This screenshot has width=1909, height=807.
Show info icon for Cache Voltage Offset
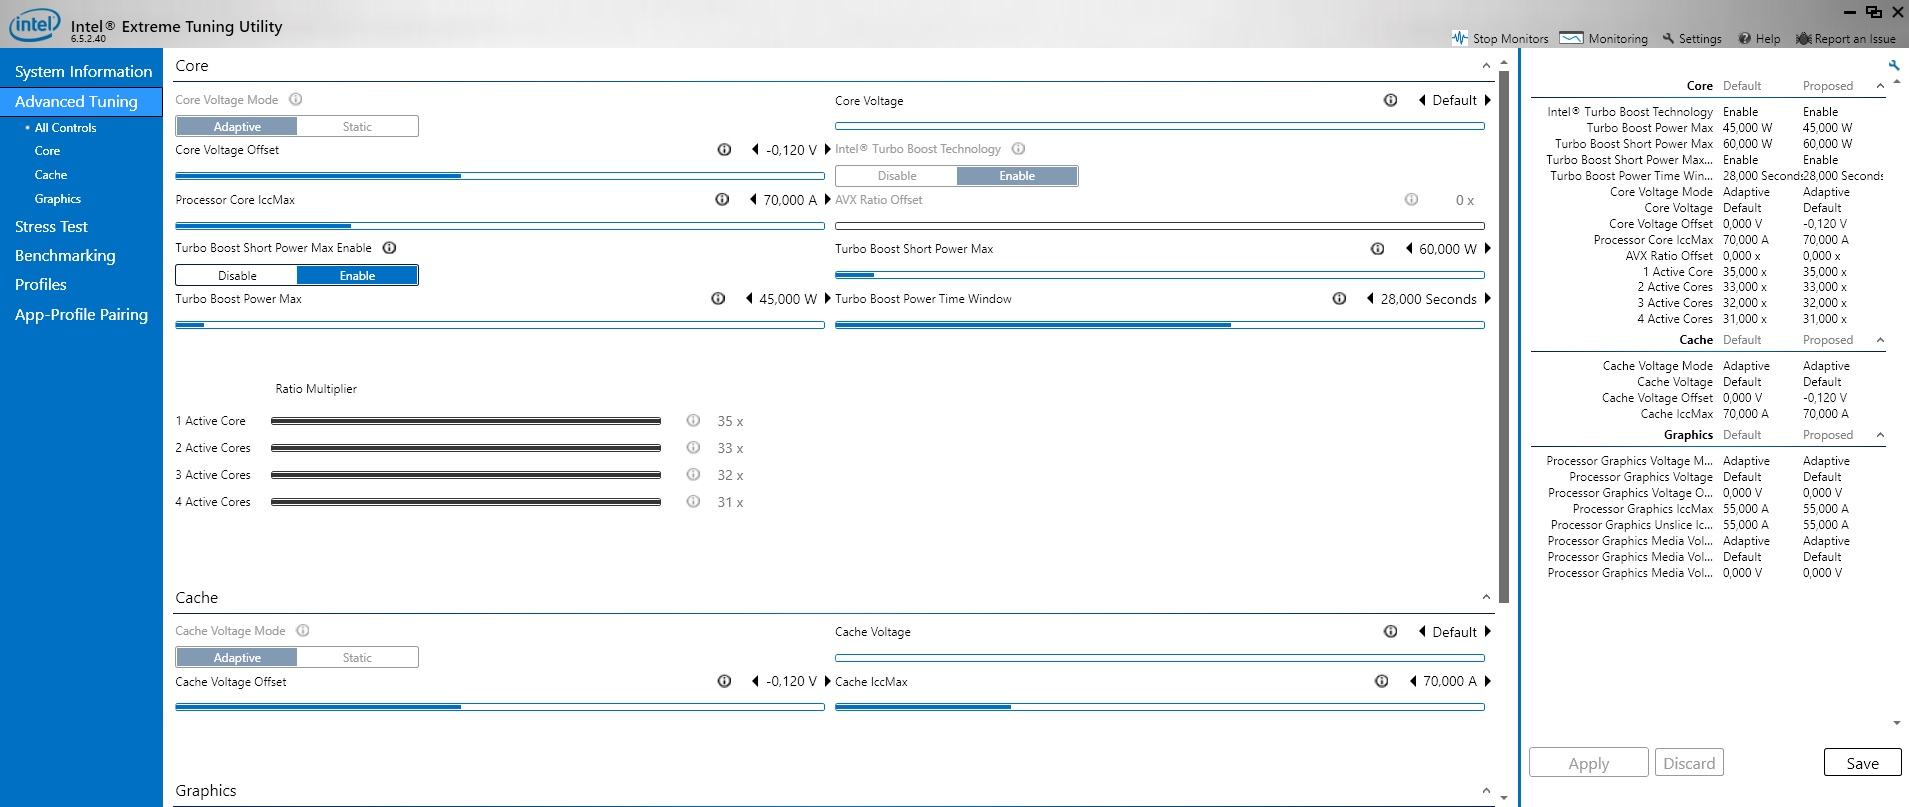tap(724, 682)
